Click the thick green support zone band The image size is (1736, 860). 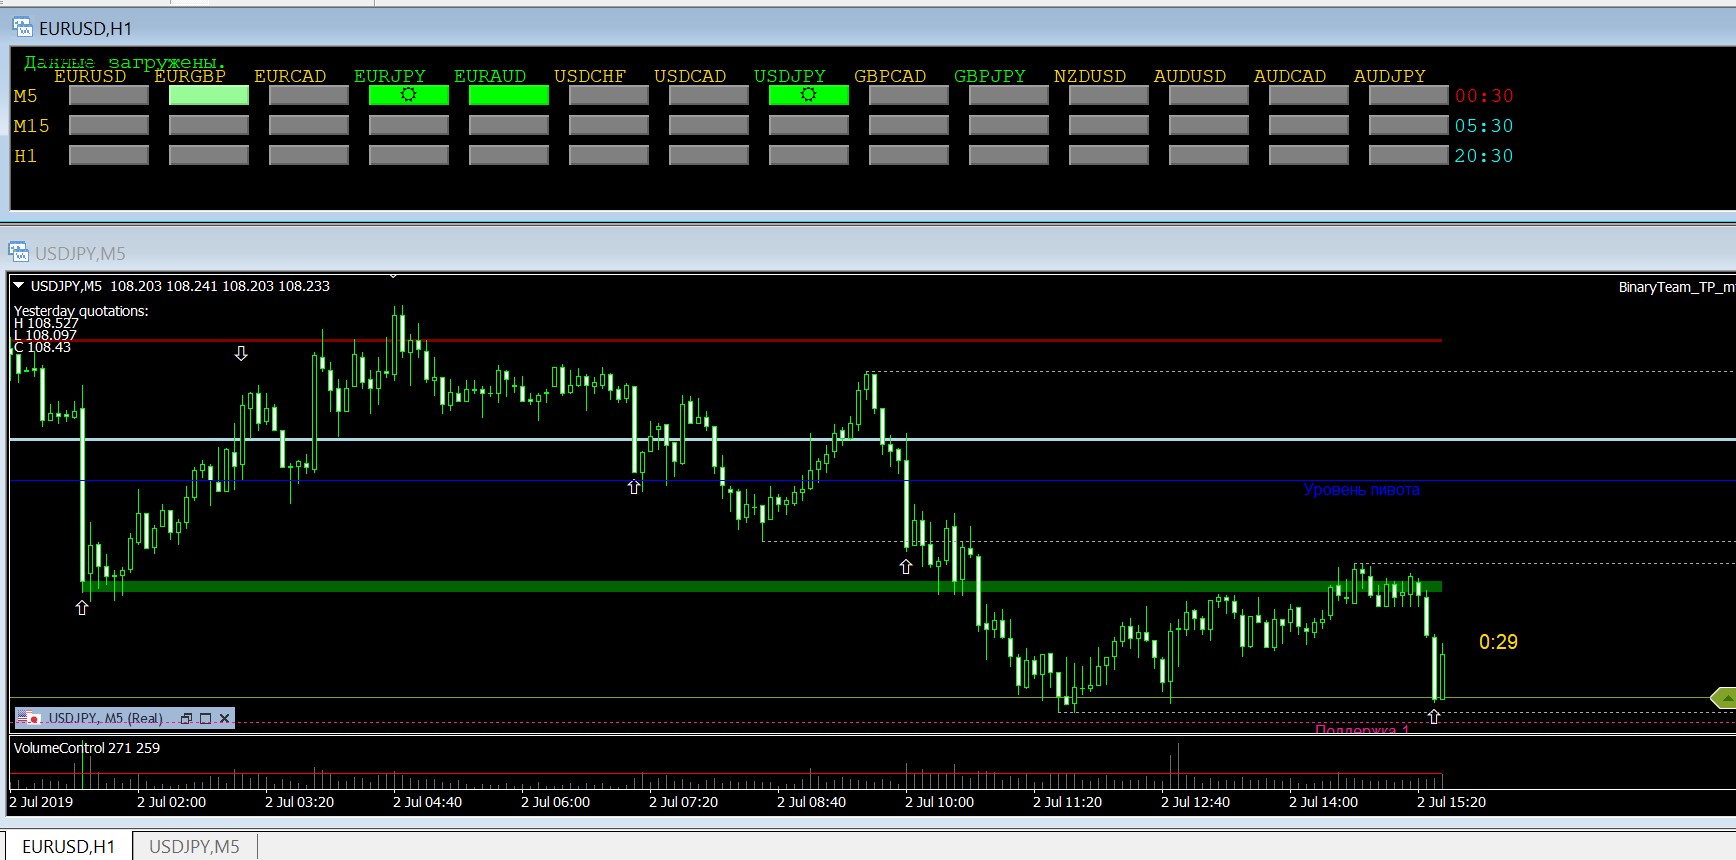[x=700, y=587]
